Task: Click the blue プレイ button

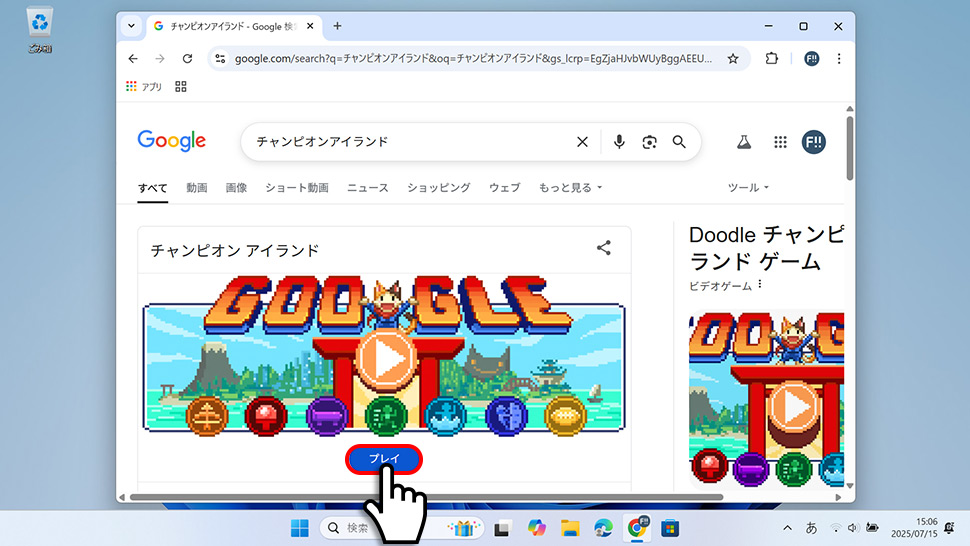Action: (384, 459)
